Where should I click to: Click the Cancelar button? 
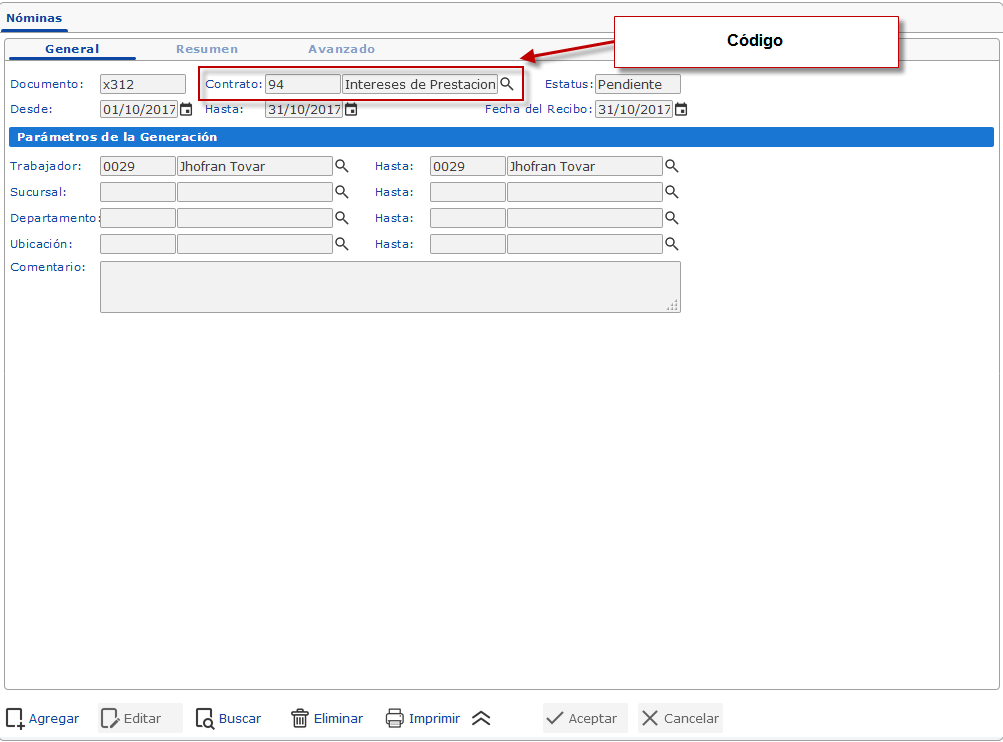click(680, 718)
